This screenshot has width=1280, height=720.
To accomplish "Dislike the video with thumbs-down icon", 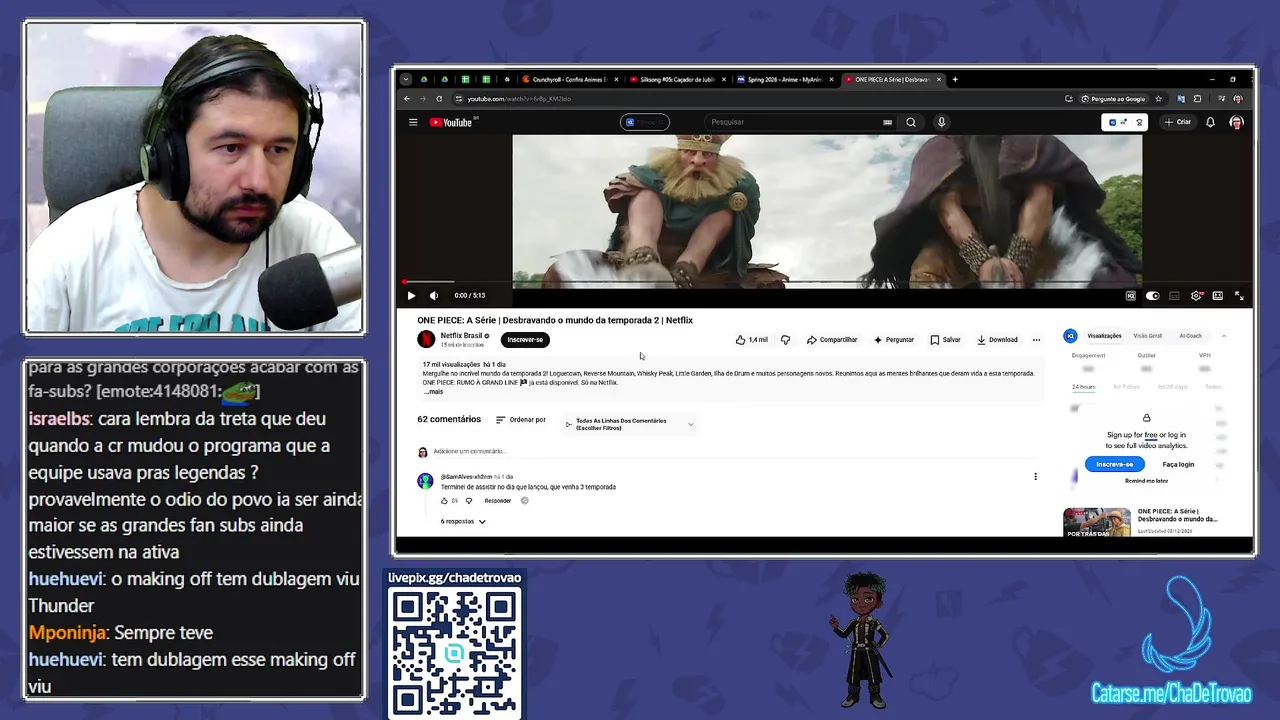I will 785,340.
